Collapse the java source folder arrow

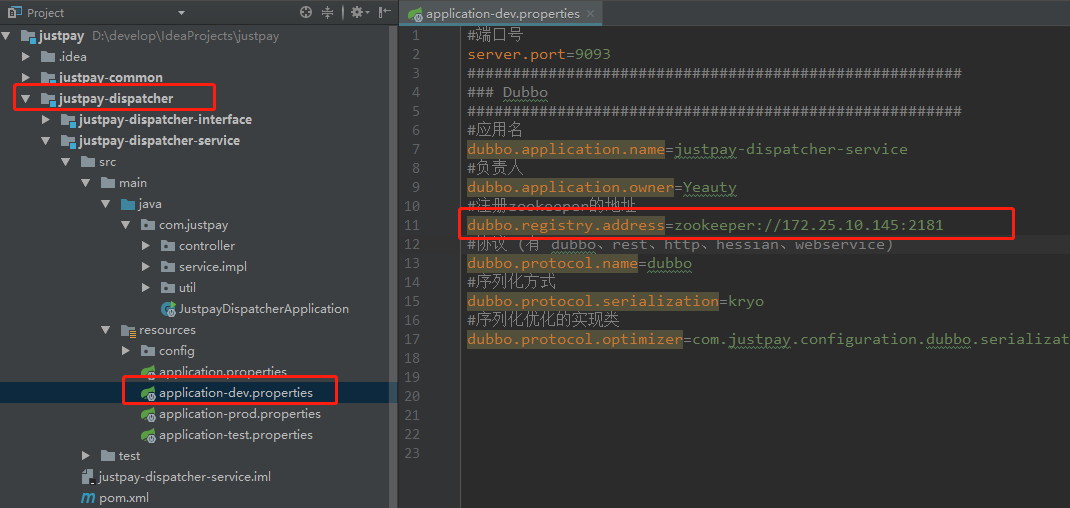(106, 204)
